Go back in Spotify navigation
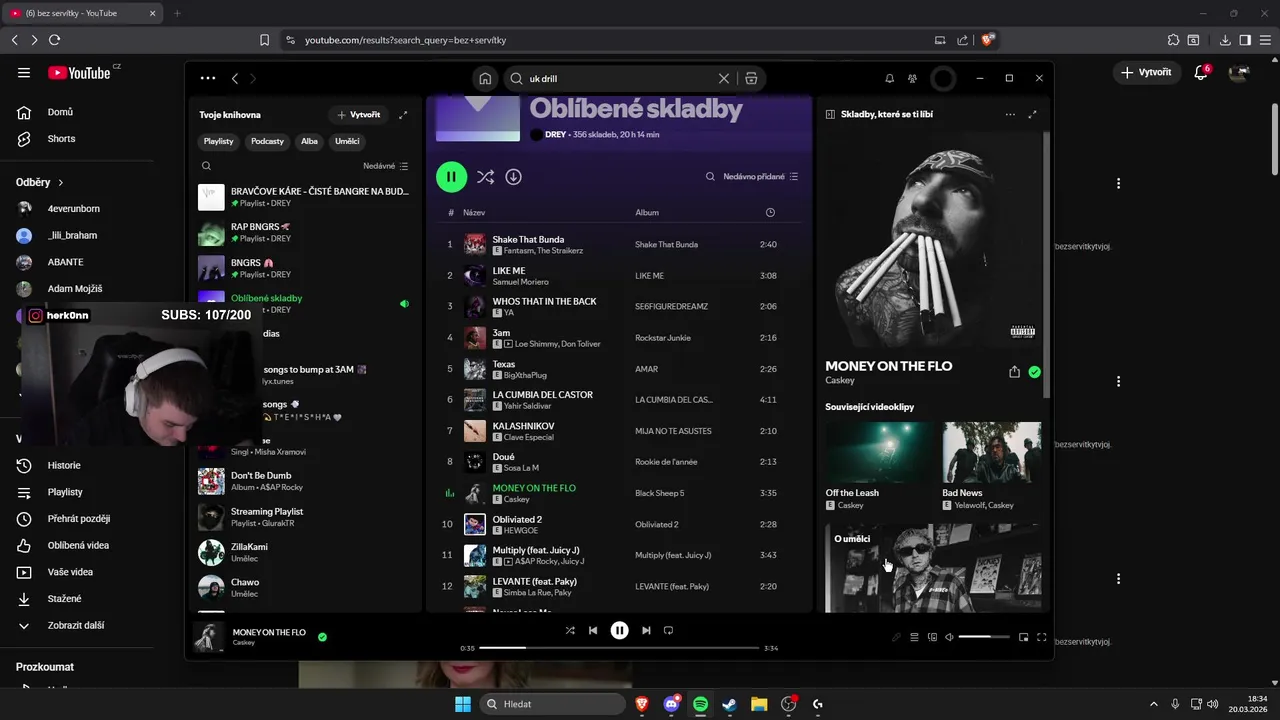The image size is (1280, 720). click(x=235, y=78)
